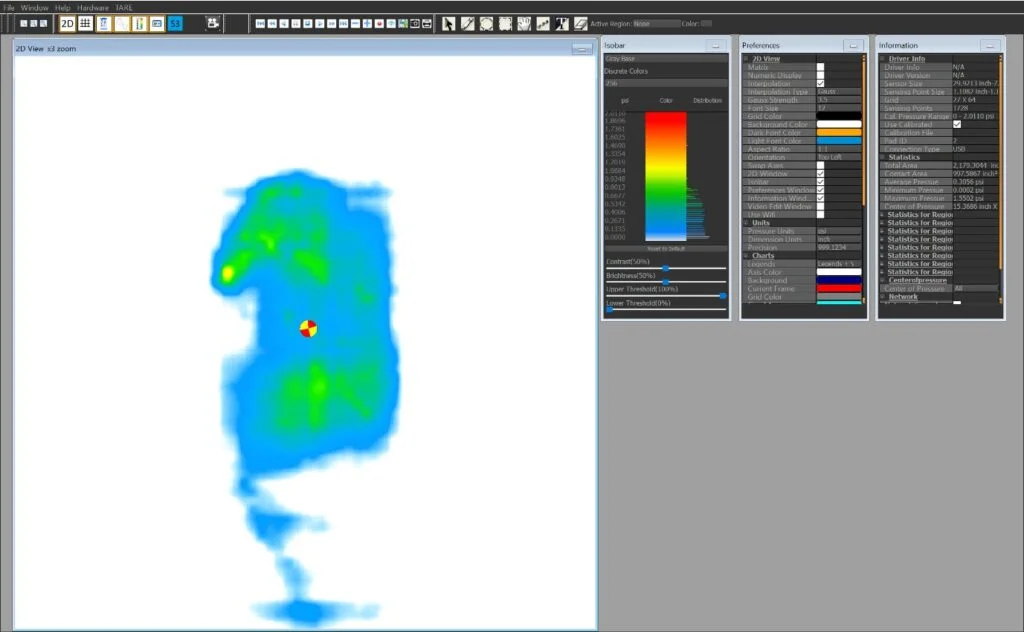1024x632 pixels.
Task: Click the Reset to Default button
Action: click(x=665, y=248)
